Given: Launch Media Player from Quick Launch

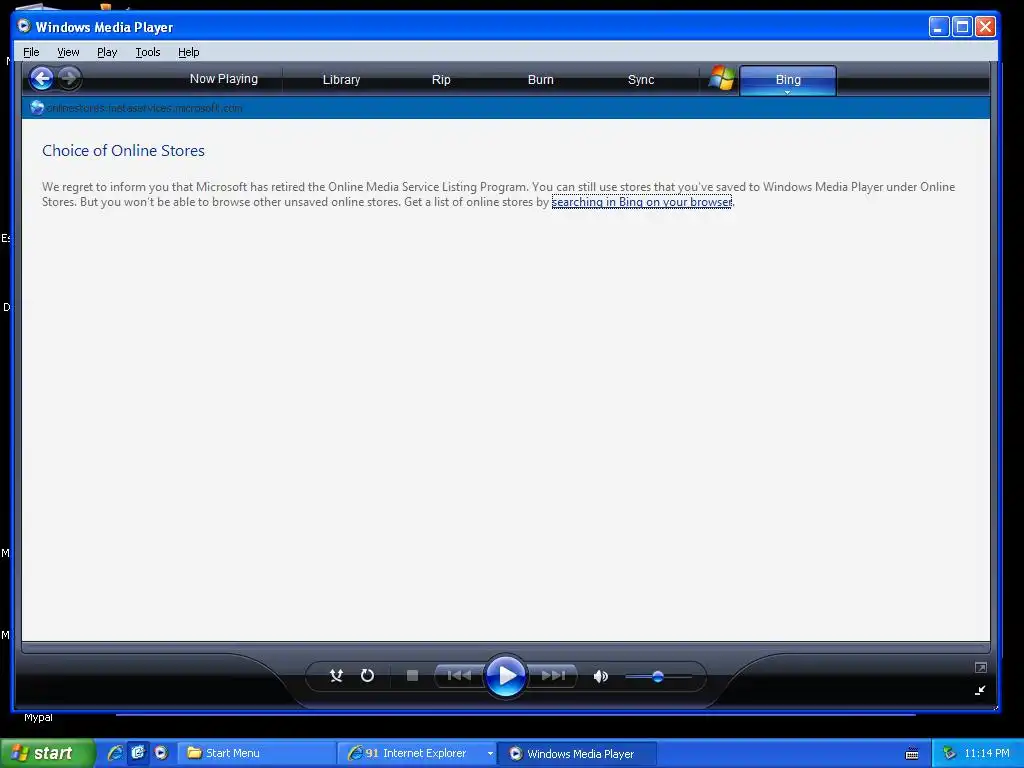Looking at the screenshot, I should coord(161,753).
